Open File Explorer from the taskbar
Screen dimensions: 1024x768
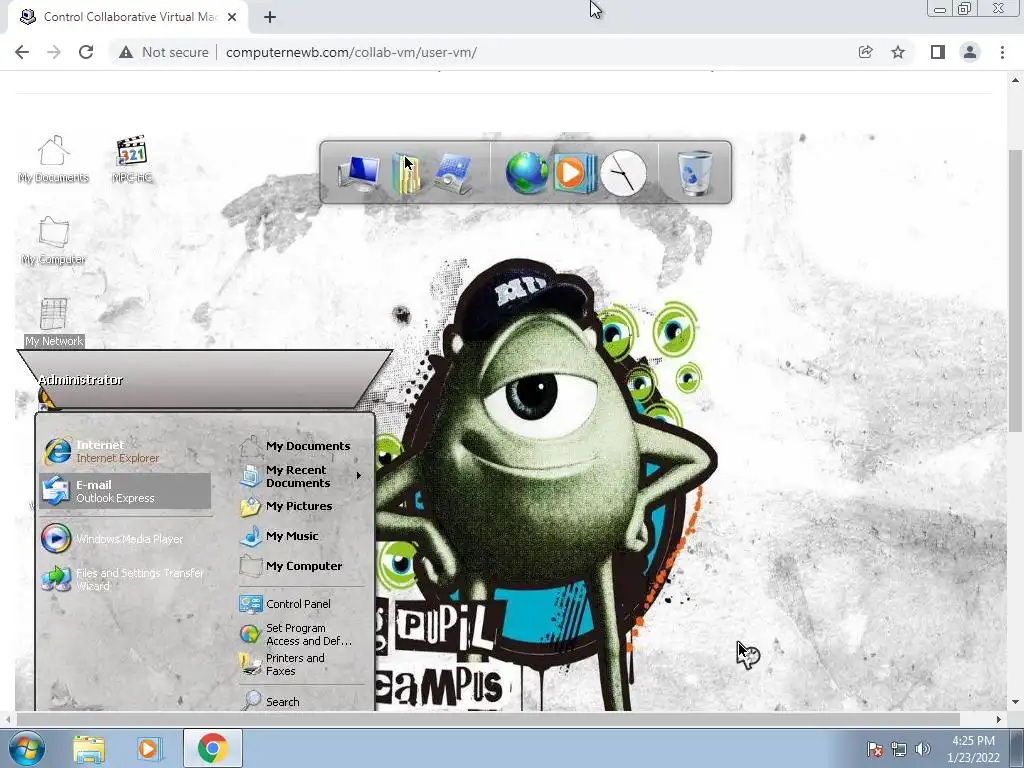click(89, 748)
